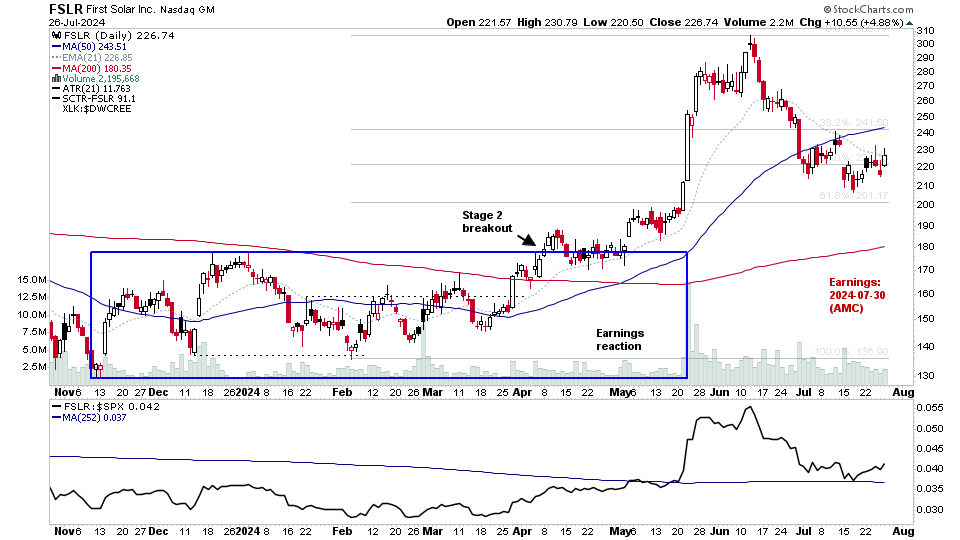Select the 'XLK:$DWCREE' legend entry
This screenshot has width=960, height=540.
[x=96, y=109]
